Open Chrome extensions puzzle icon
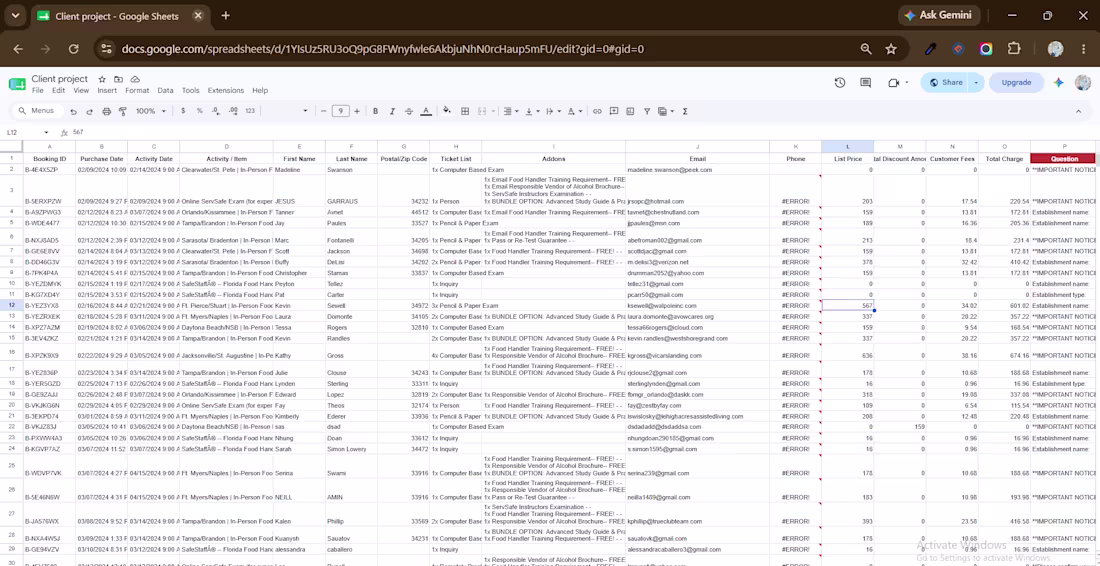 [x=1014, y=49]
